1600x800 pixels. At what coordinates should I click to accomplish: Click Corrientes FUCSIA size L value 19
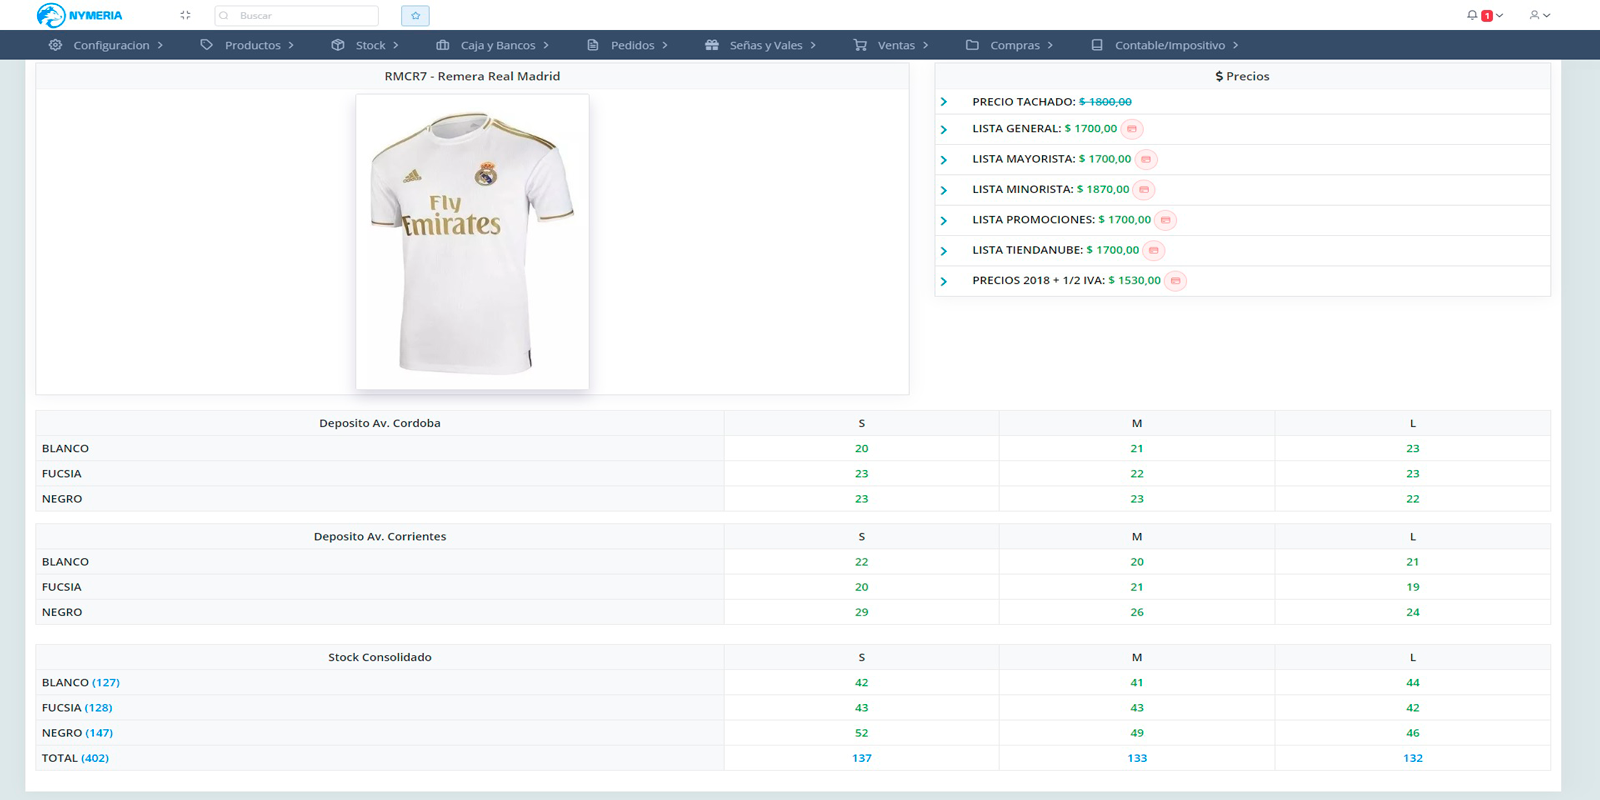tap(1413, 587)
